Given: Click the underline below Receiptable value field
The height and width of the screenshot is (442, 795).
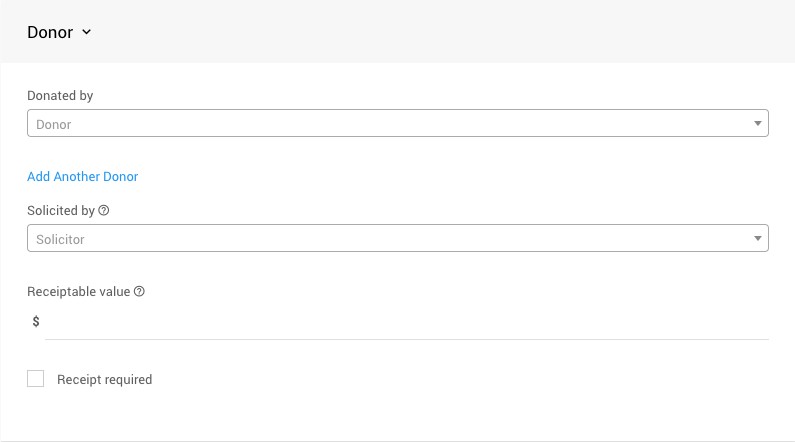Looking at the screenshot, I should [x=405, y=339].
